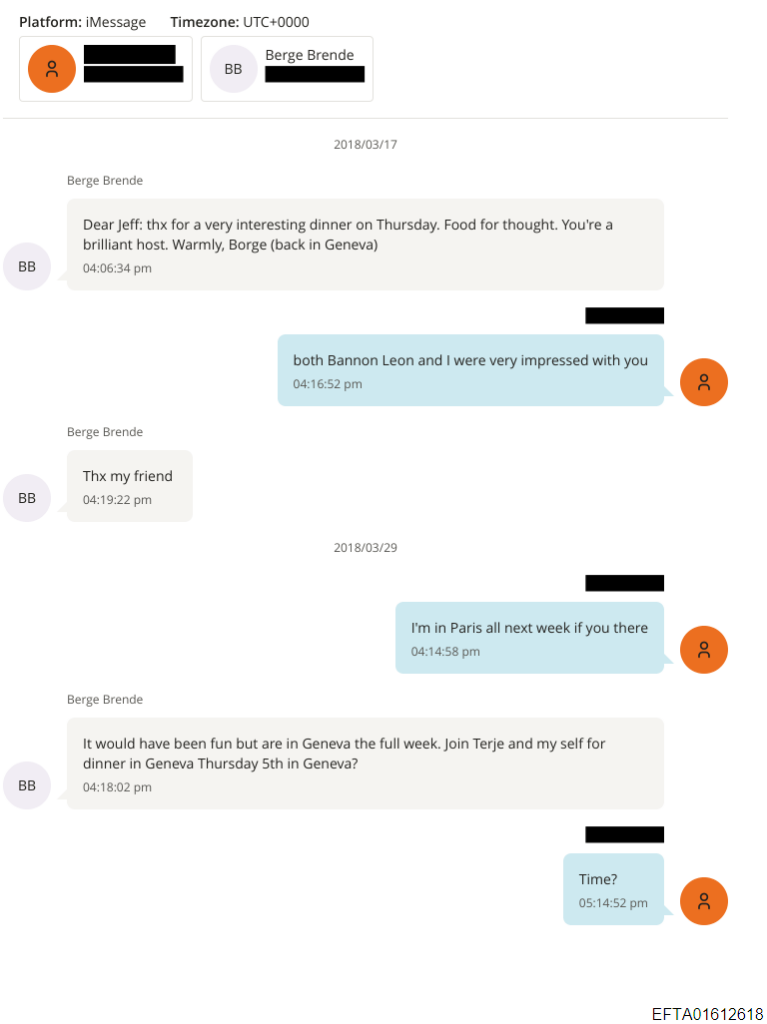Click orange avatar next to 'Time?' message
This screenshot has height=1024, width=767.
pos(704,901)
